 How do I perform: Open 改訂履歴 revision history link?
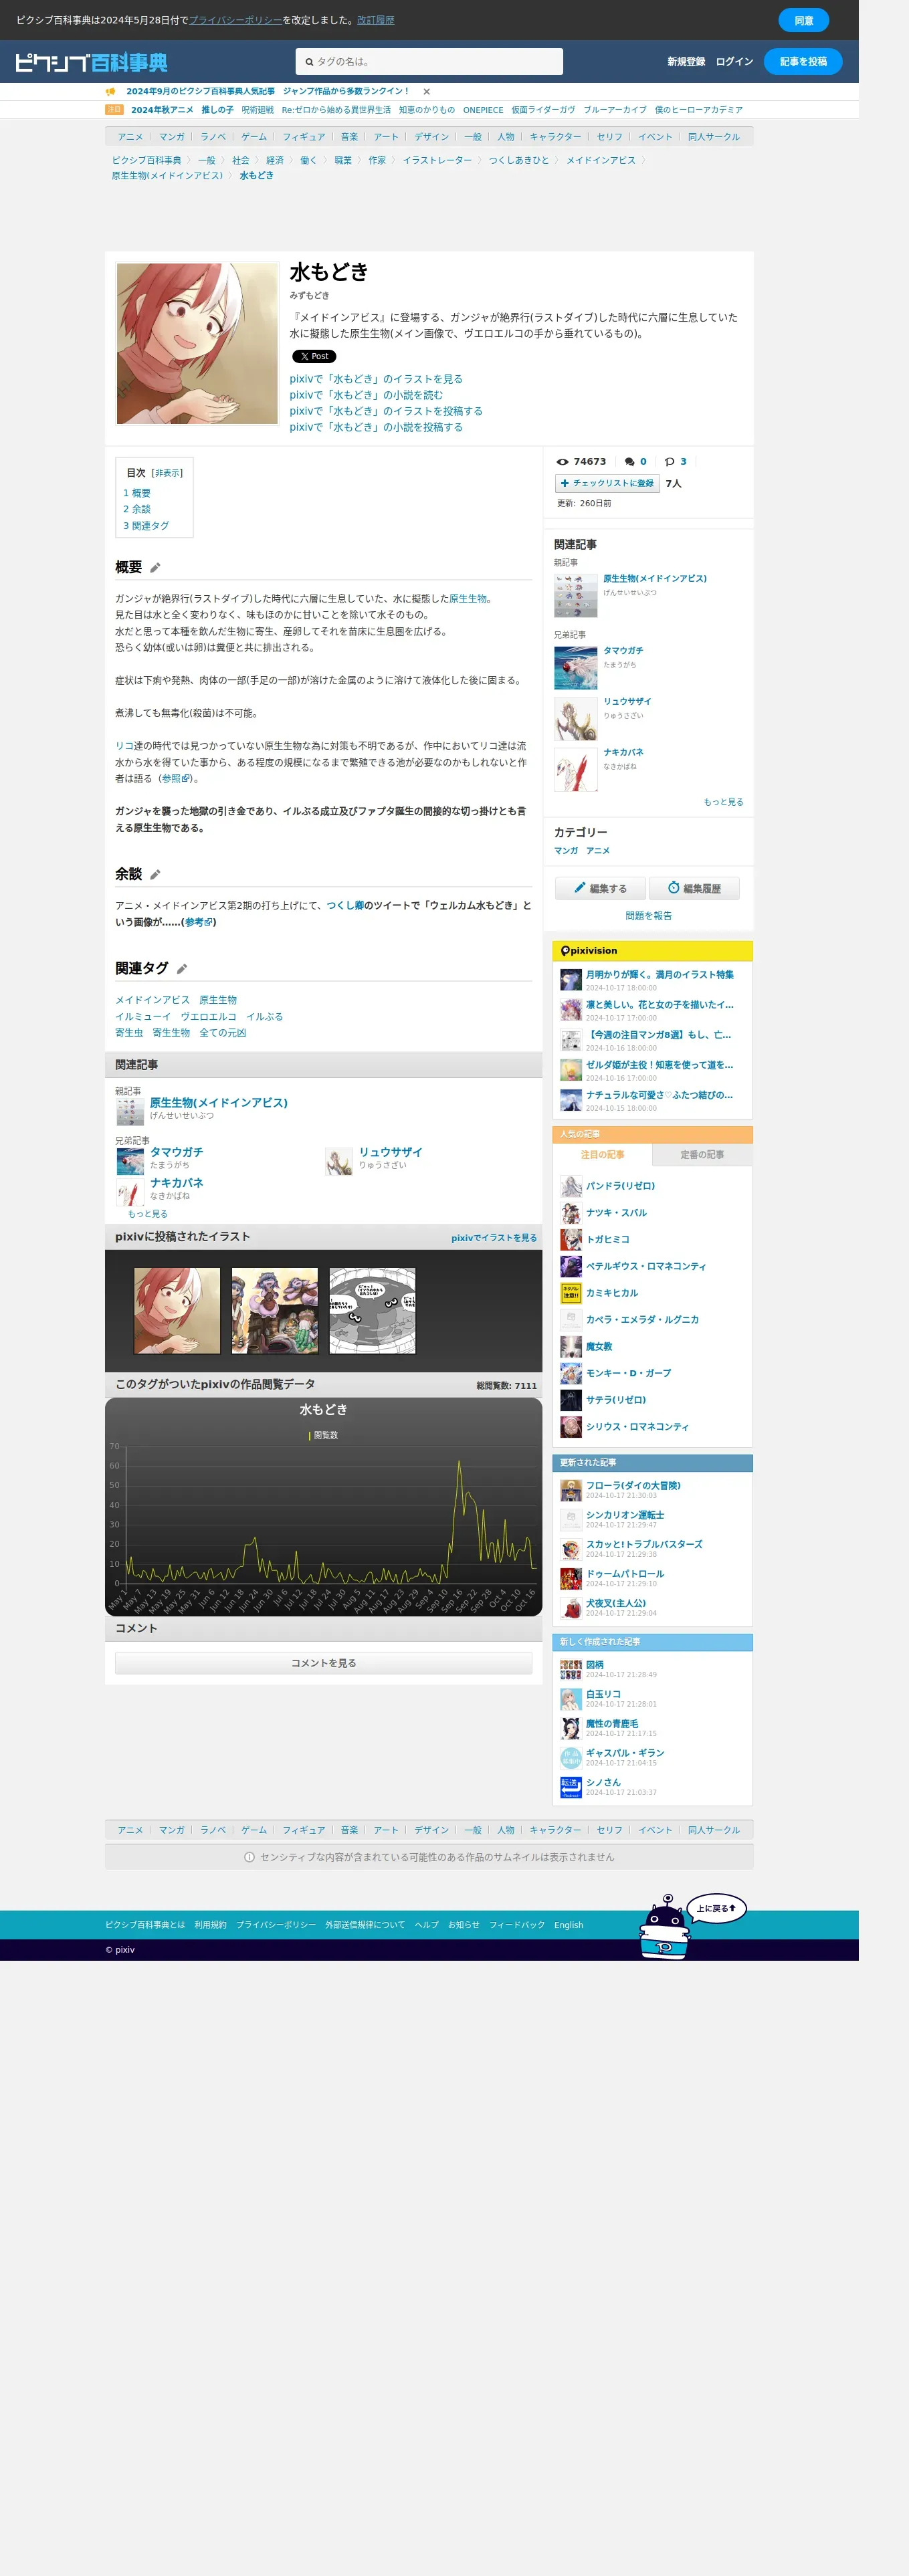[375, 20]
